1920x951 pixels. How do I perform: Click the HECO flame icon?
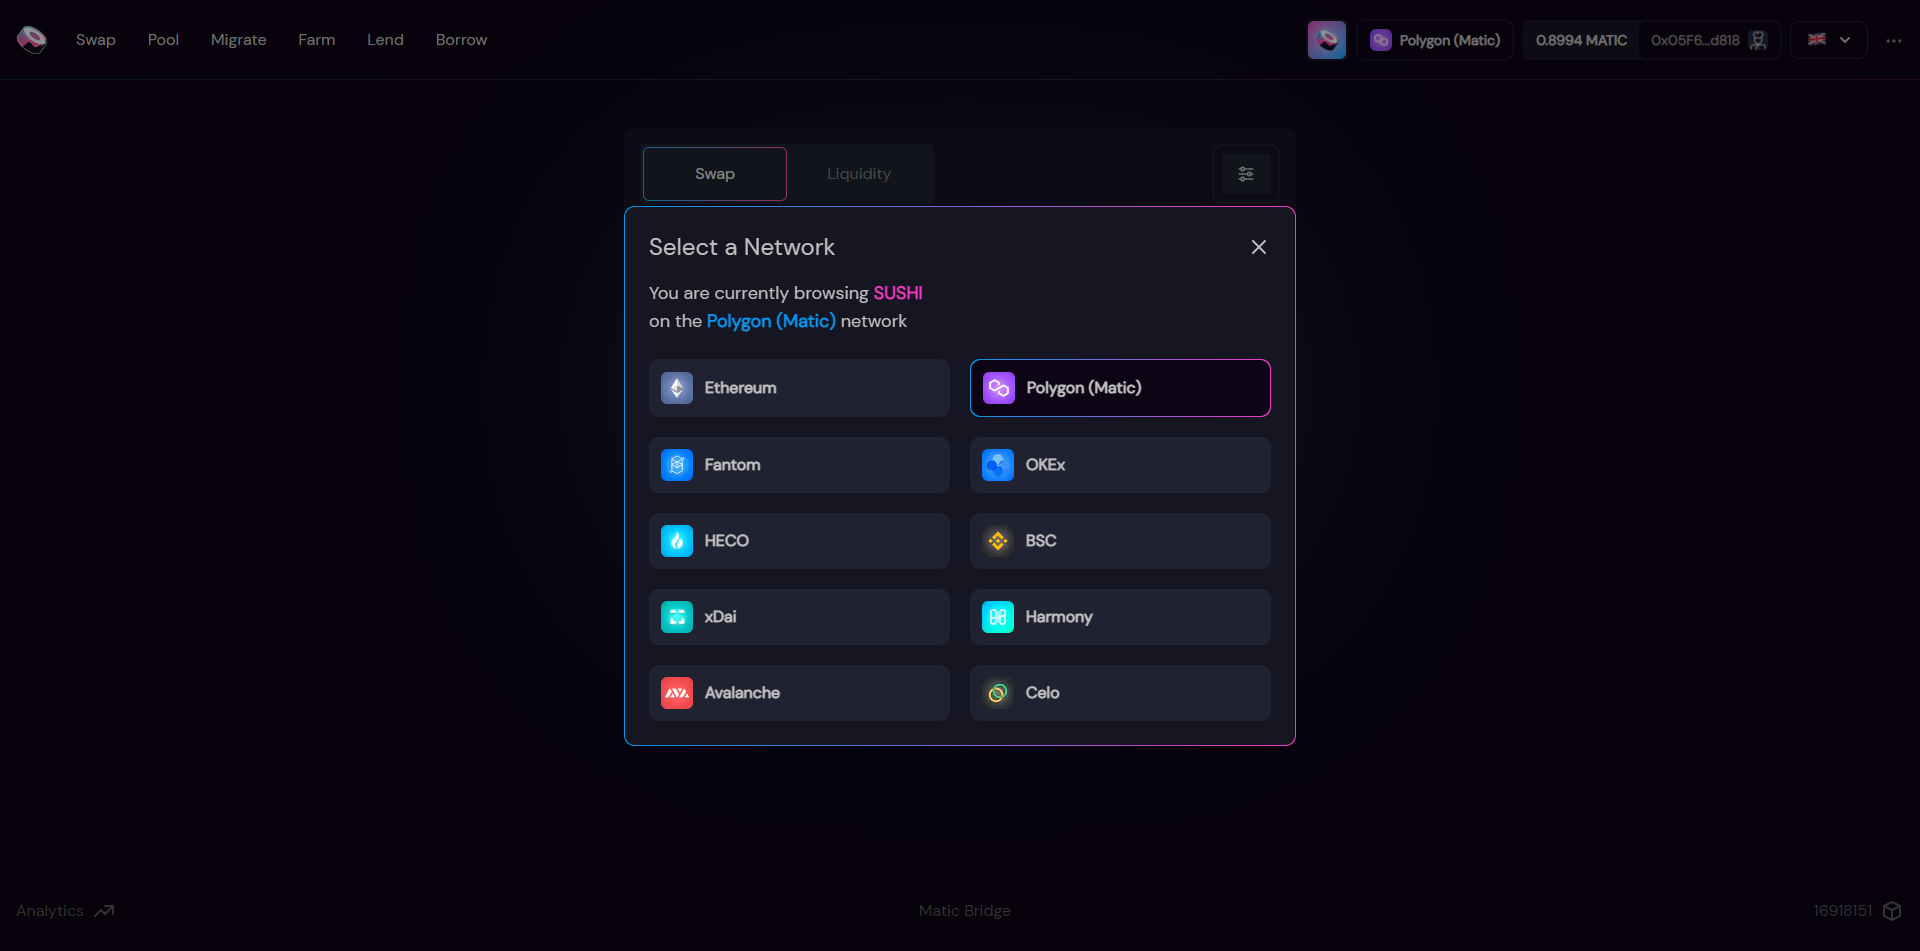(677, 541)
